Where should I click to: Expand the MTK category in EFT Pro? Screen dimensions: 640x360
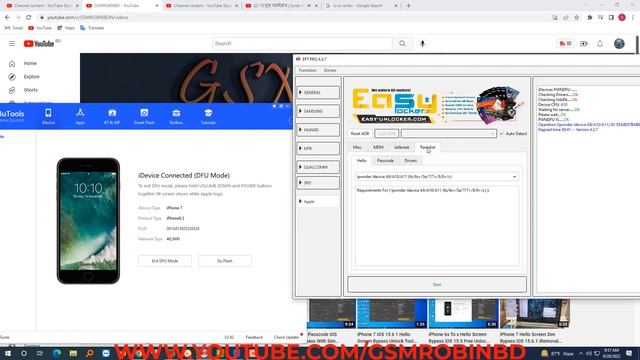click(318, 149)
